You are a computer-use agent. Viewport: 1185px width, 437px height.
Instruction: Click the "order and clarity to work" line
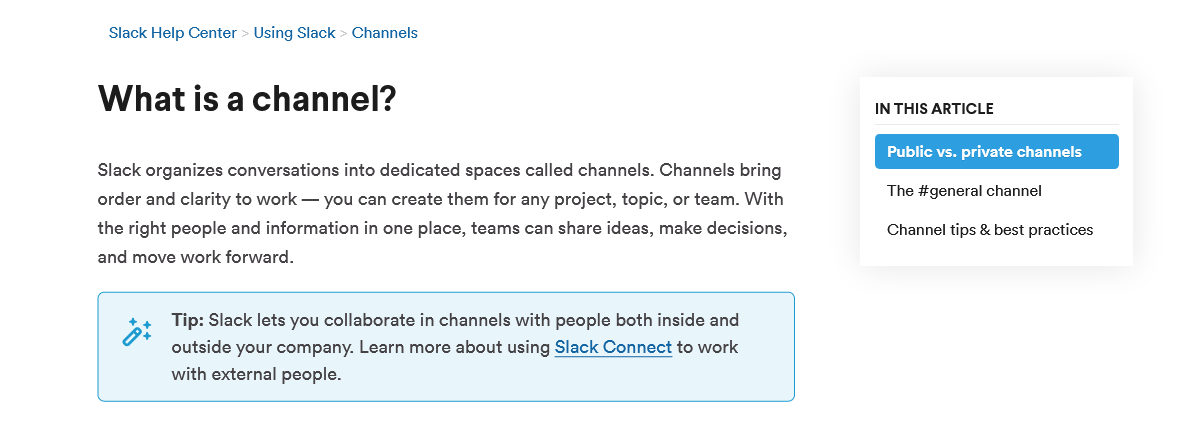click(x=441, y=199)
